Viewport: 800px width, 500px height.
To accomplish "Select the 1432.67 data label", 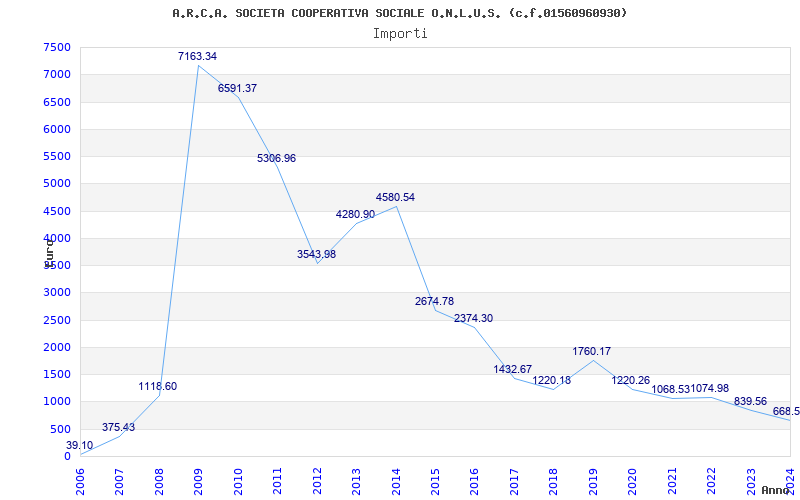I will [x=513, y=369].
